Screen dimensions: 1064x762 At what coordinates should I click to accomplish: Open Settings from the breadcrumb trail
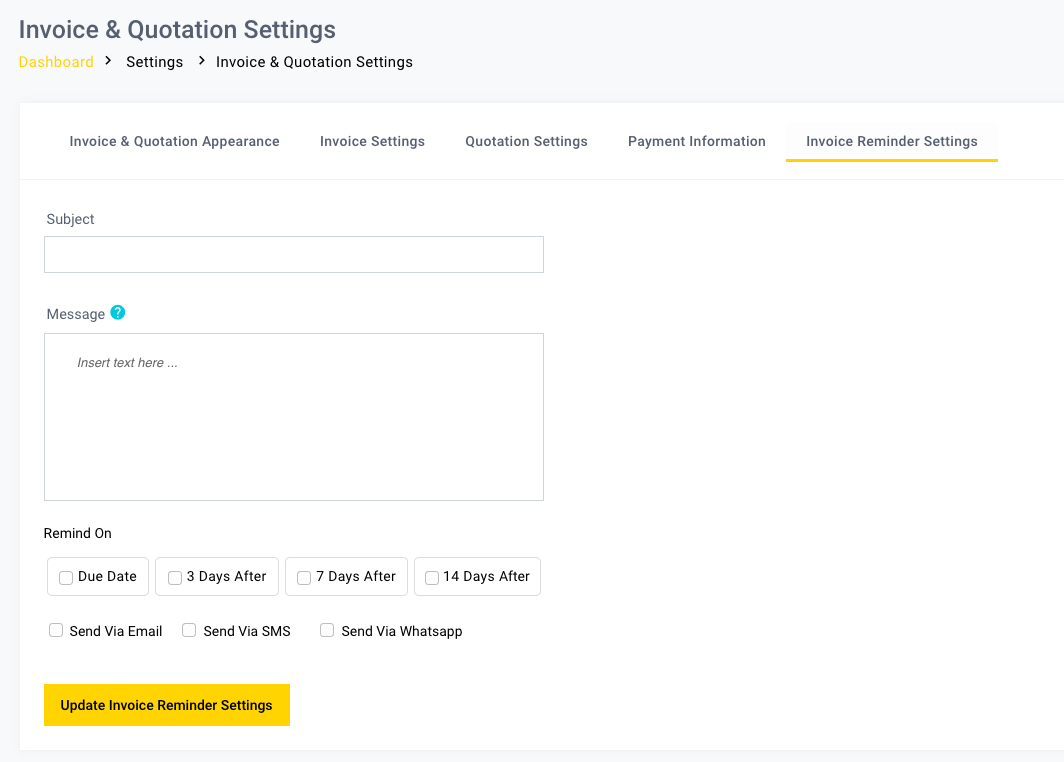[154, 61]
